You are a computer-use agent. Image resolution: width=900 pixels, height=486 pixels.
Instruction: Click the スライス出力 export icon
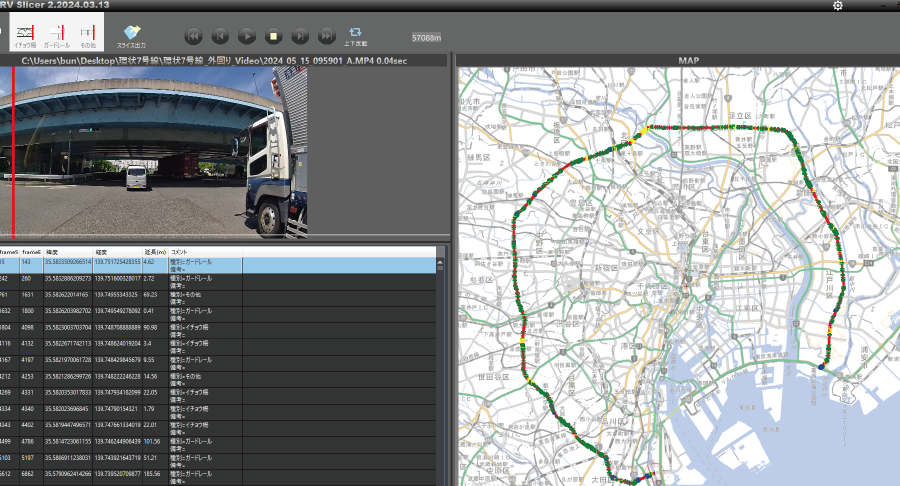point(131,36)
